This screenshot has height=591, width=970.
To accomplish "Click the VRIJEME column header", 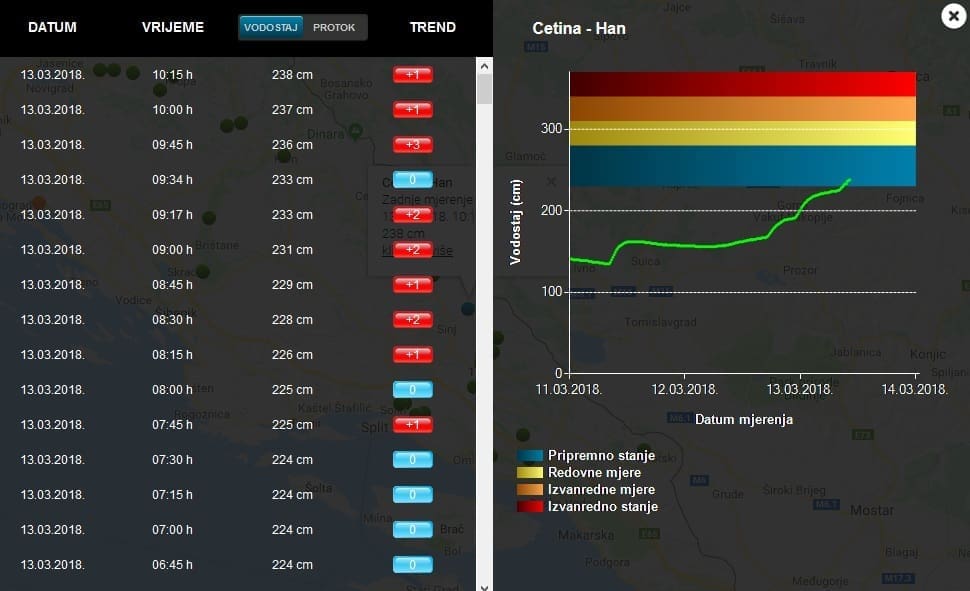I will (172, 28).
